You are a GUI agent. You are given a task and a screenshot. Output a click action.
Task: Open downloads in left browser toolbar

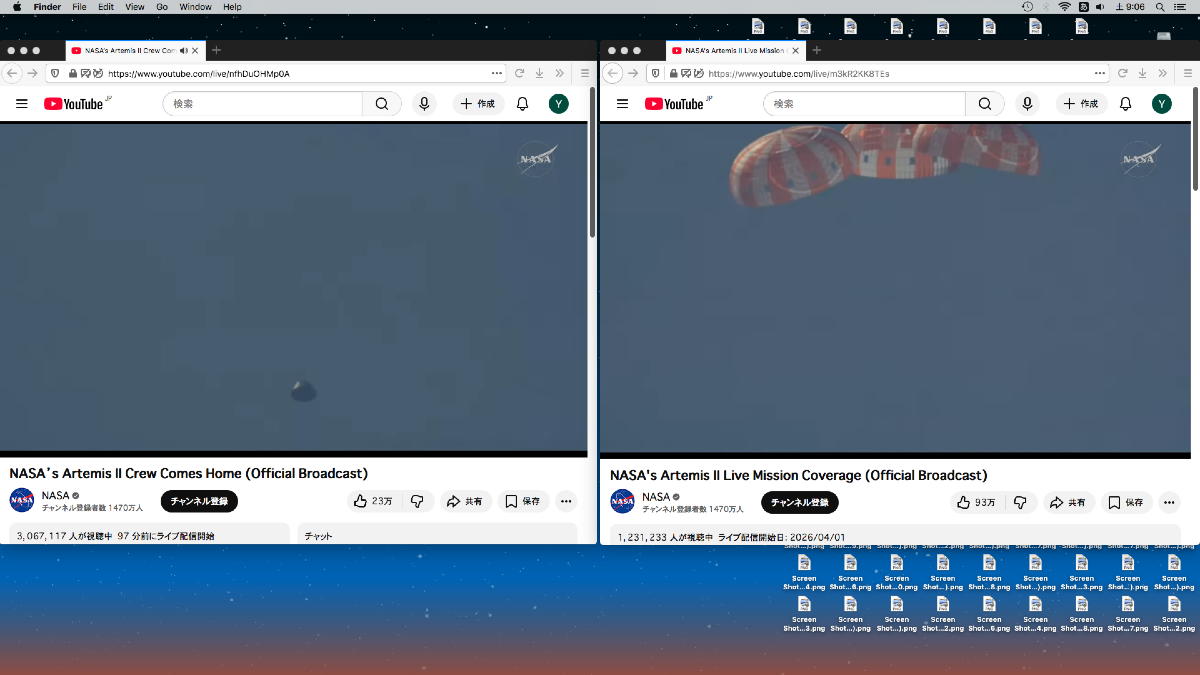tap(540, 73)
